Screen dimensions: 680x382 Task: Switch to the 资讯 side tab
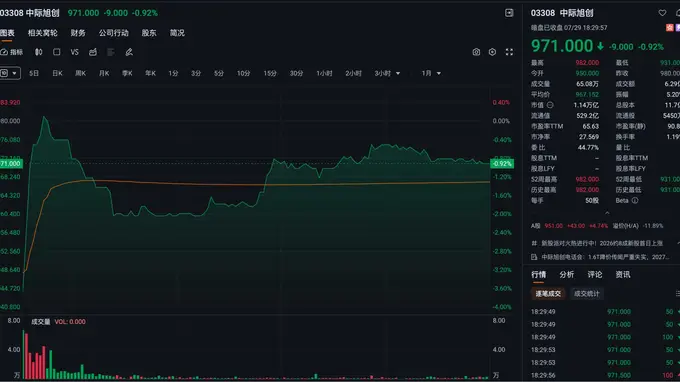[623, 274]
